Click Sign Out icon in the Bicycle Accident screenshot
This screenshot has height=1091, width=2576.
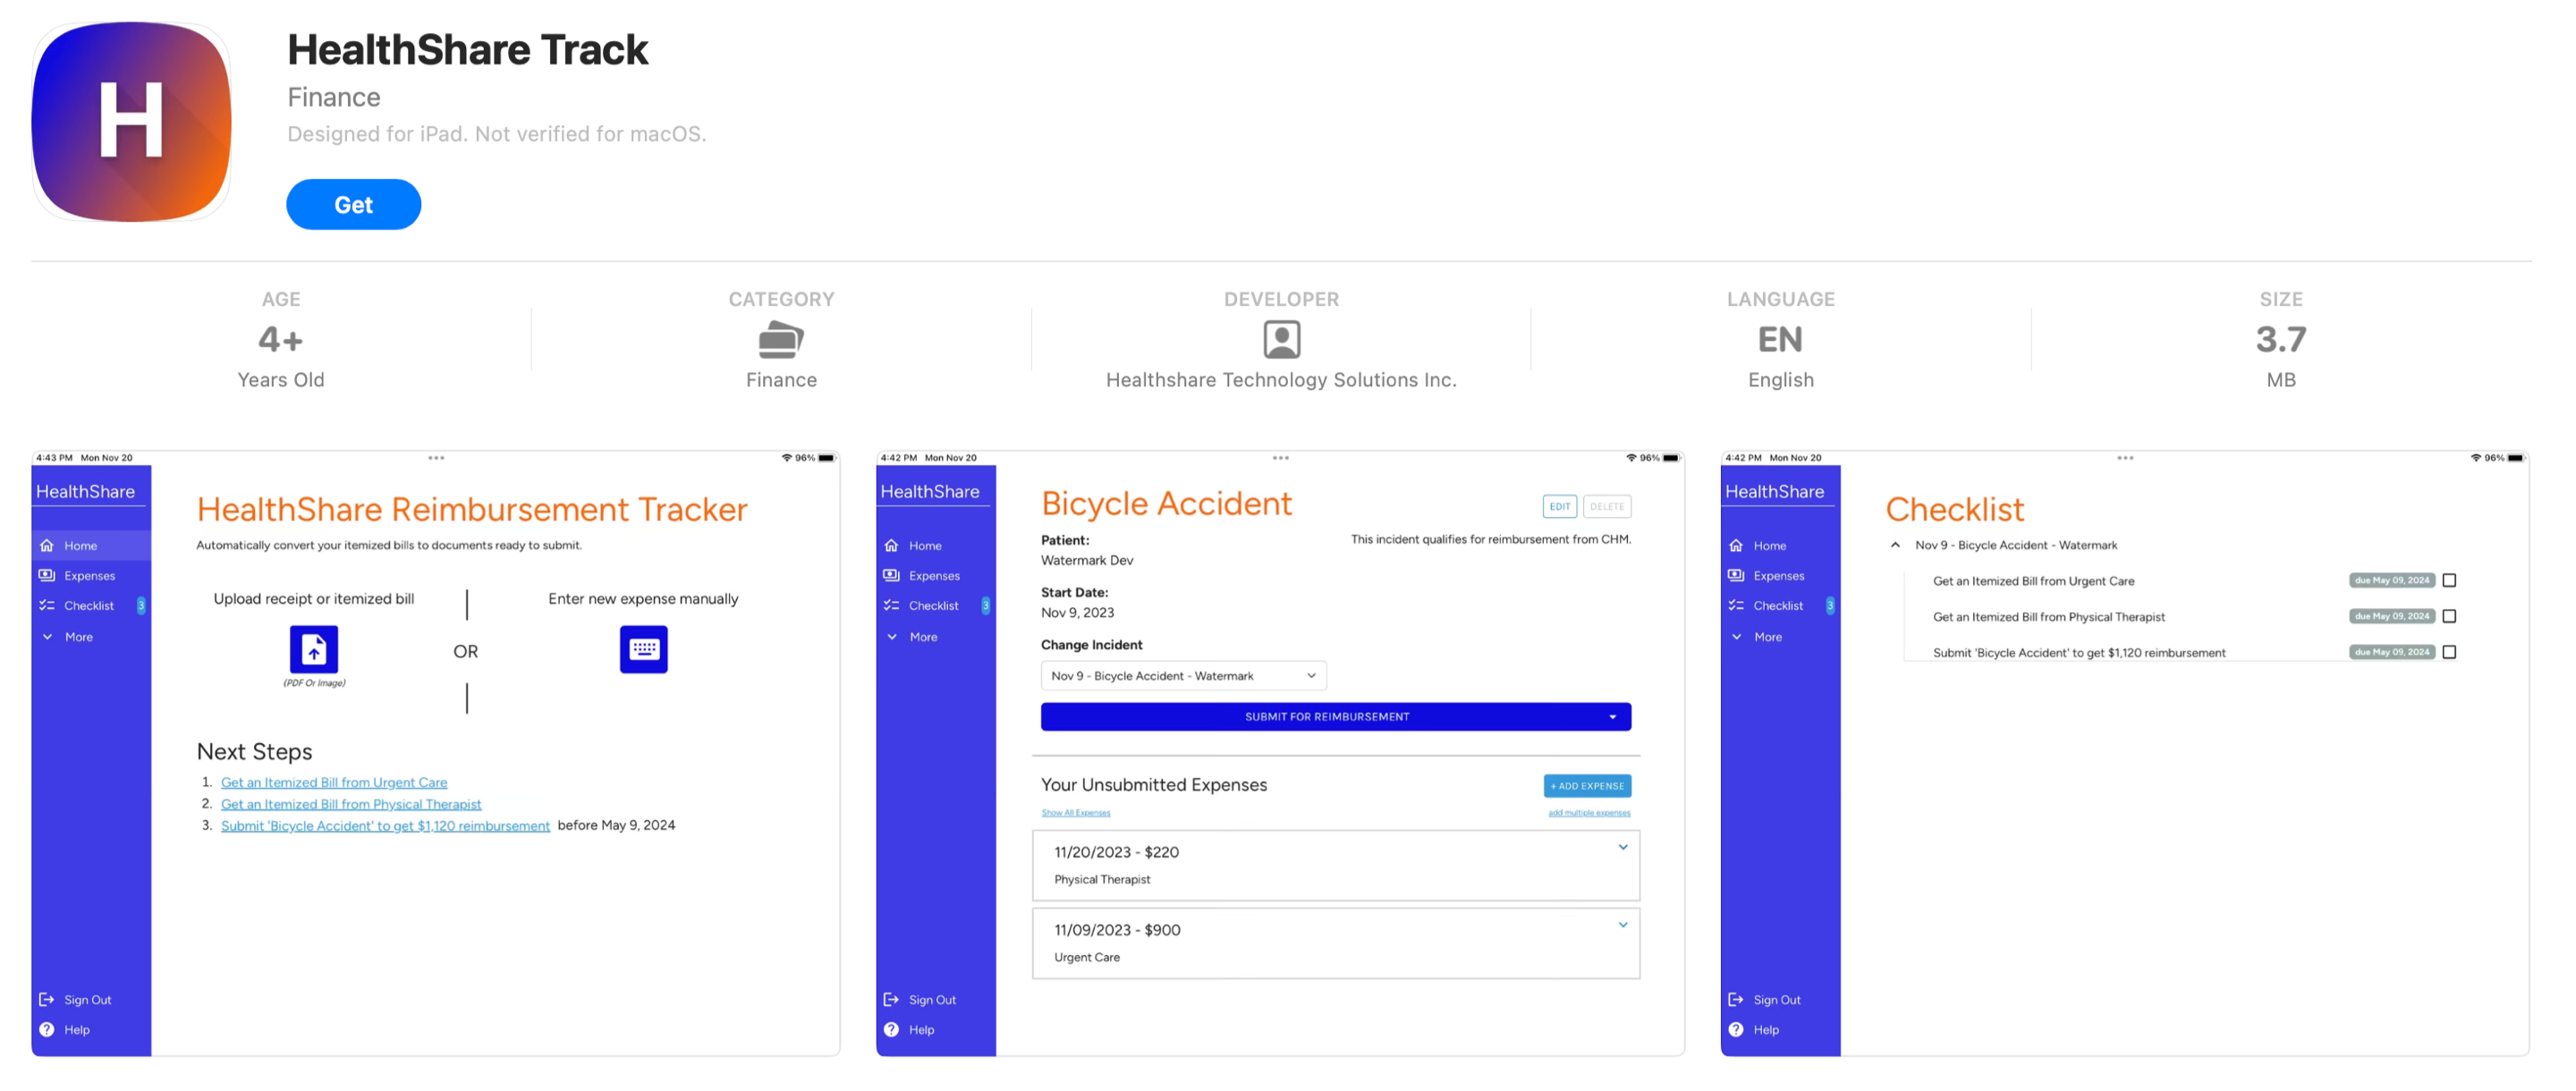pyautogui.click(x=891, y=1000)
